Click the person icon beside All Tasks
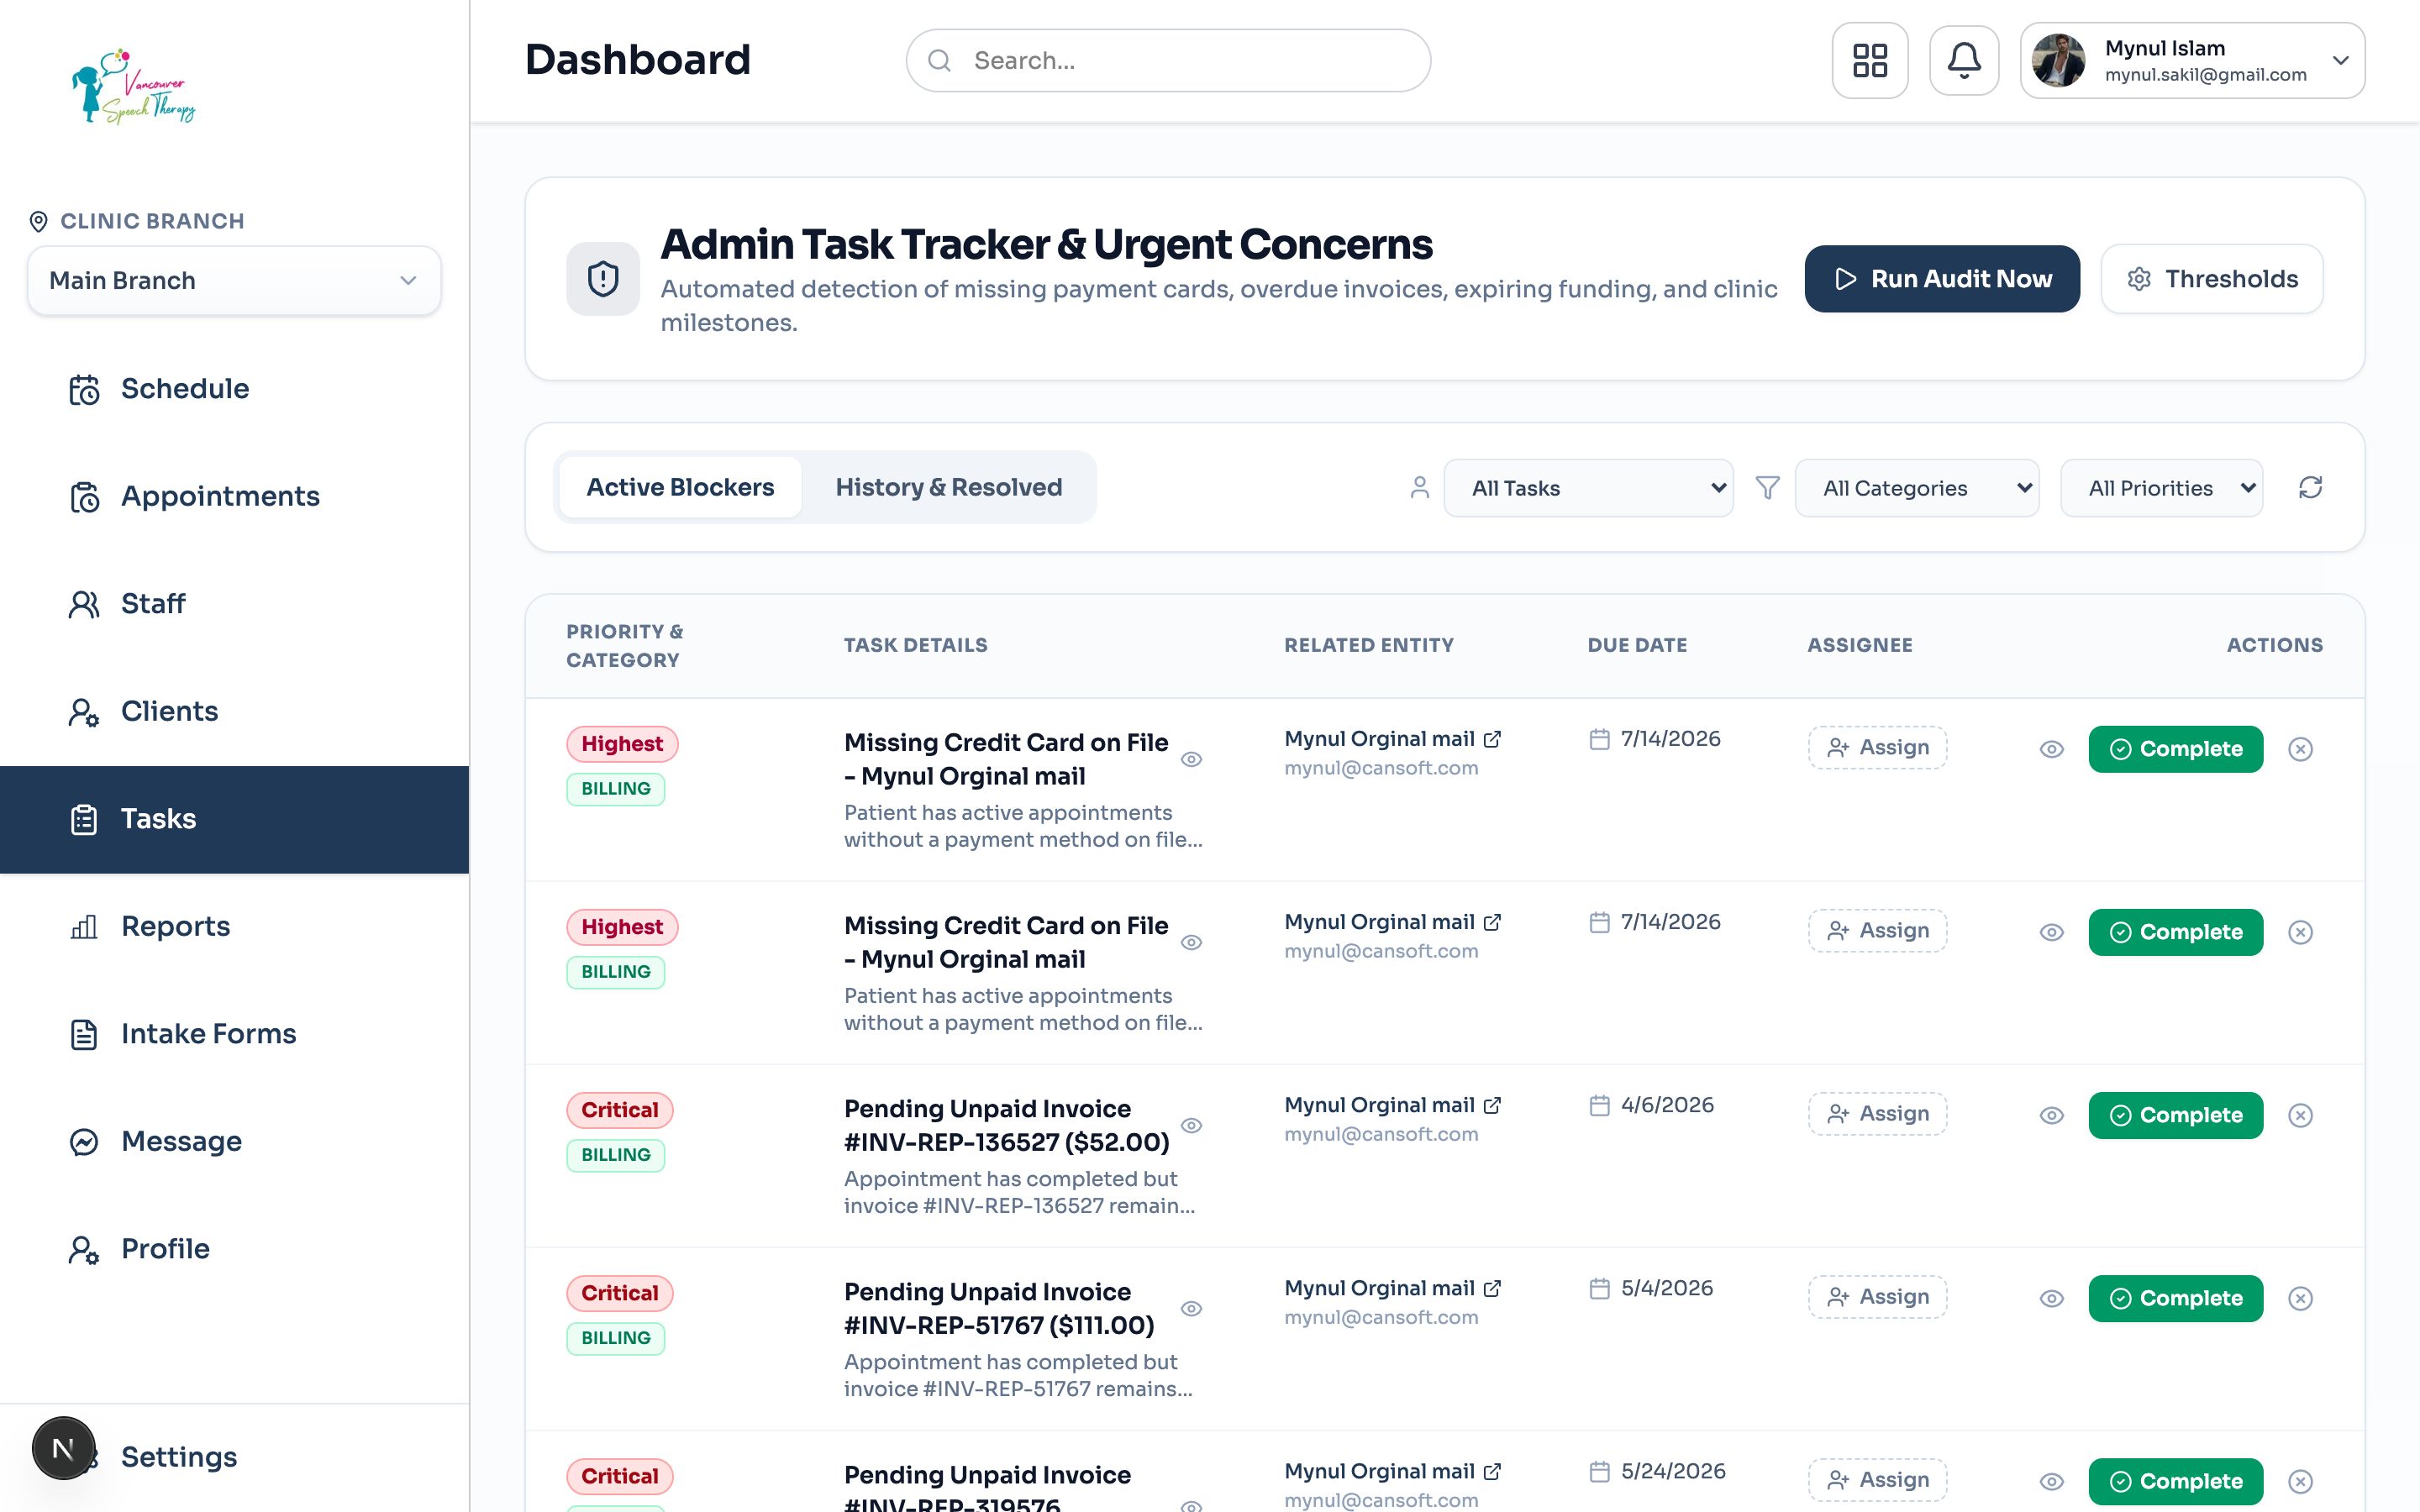 pyautogui.click(x=1419, y=488)
